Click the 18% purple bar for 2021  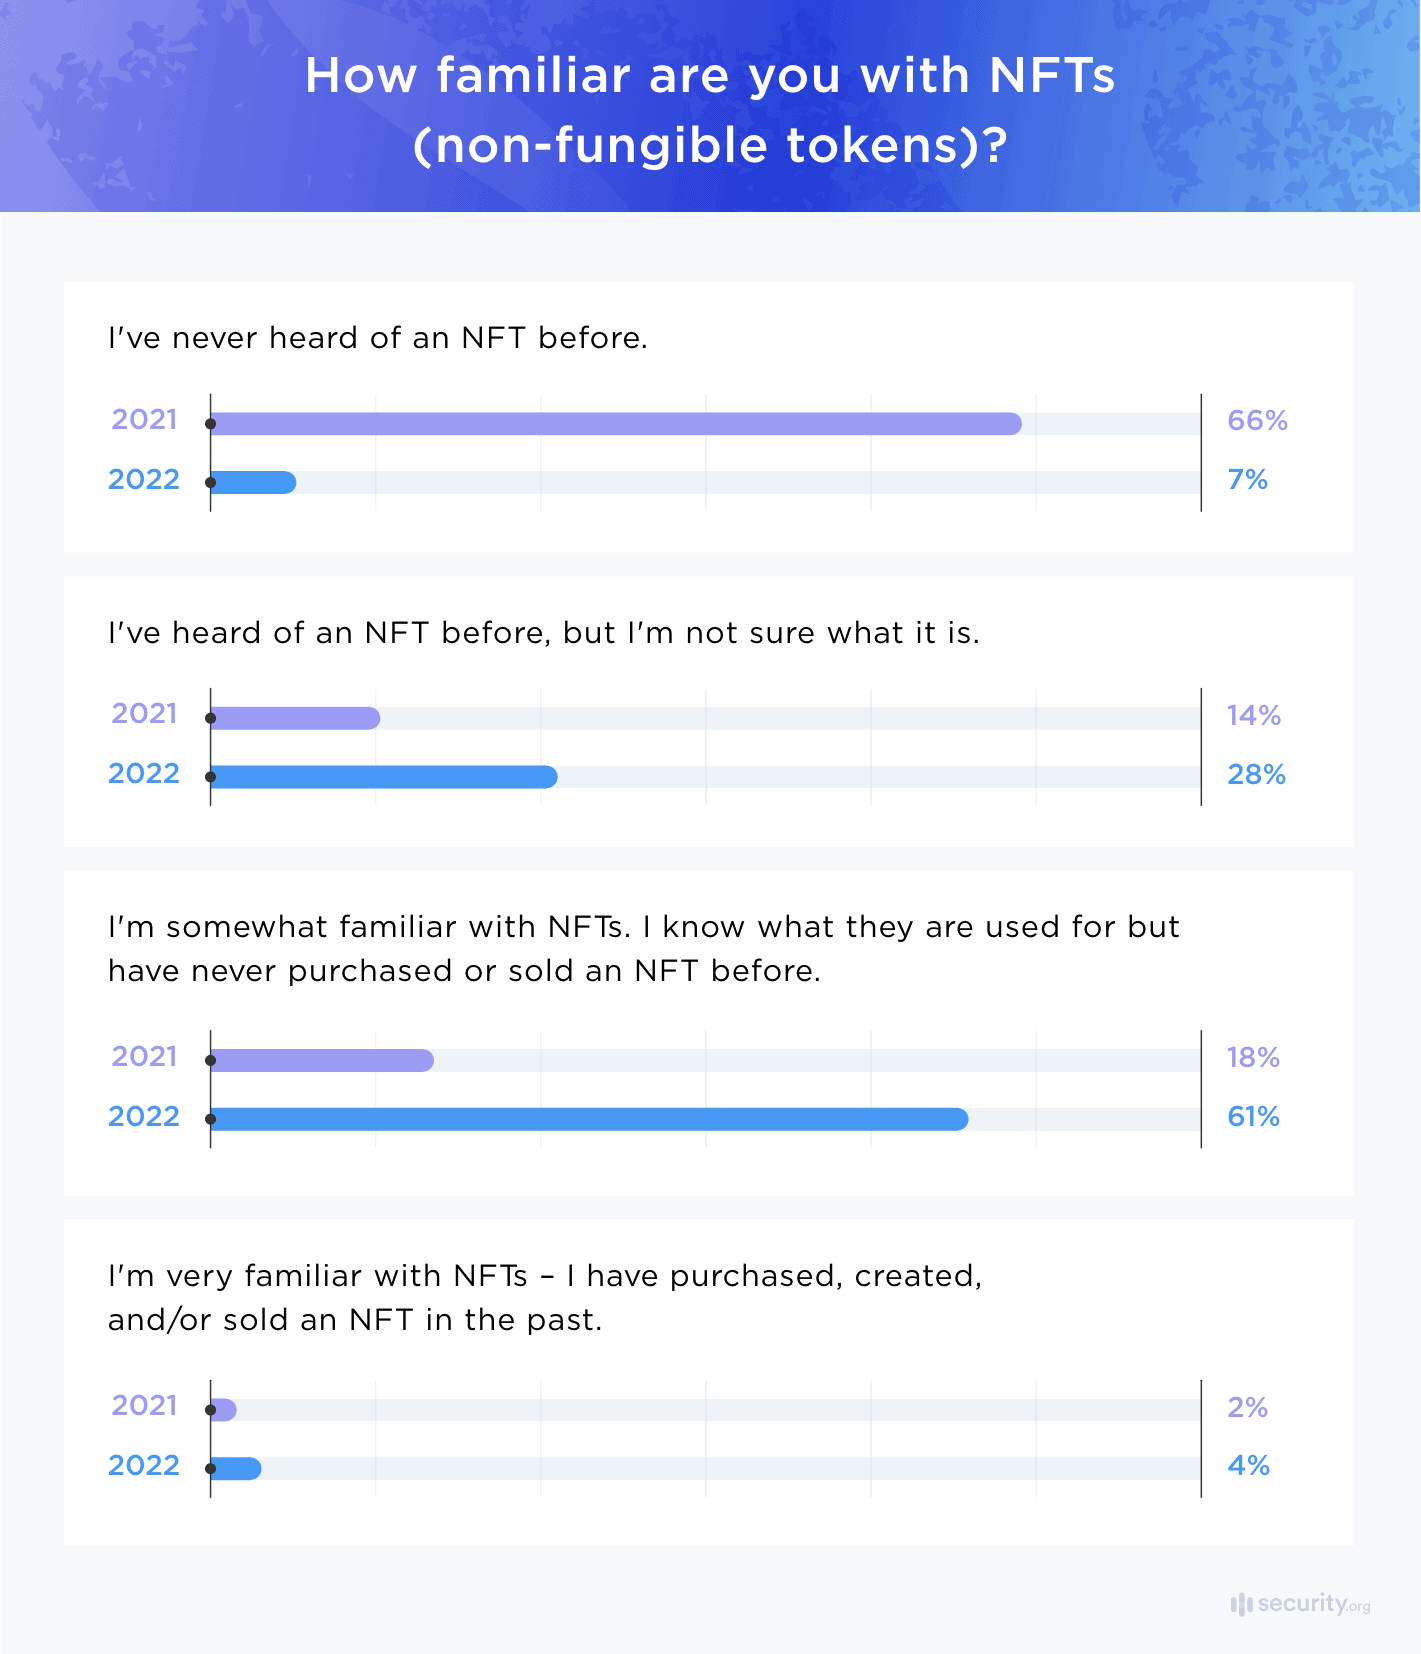(322, 1060)
